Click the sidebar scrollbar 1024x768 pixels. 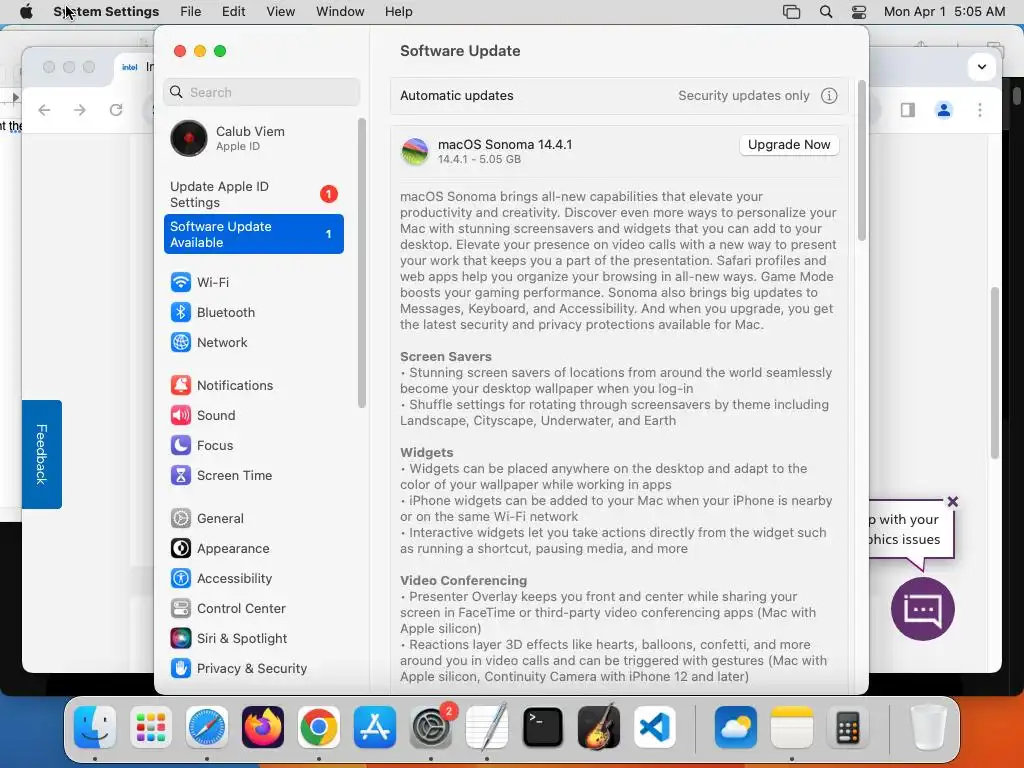tap(362, 263)
